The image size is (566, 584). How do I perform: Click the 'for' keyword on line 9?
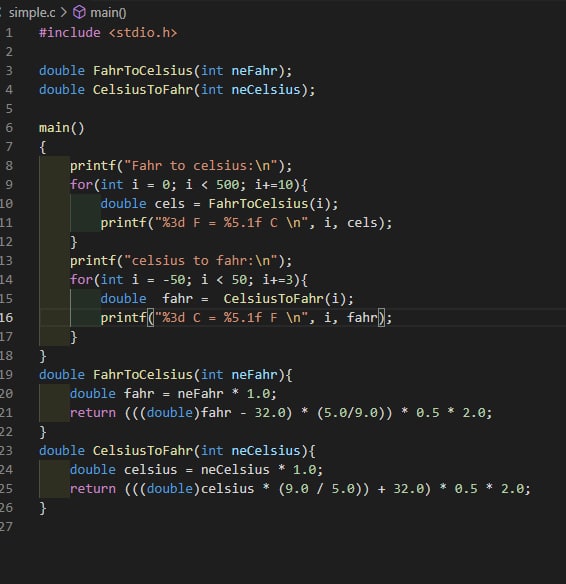tap(81, 185)
